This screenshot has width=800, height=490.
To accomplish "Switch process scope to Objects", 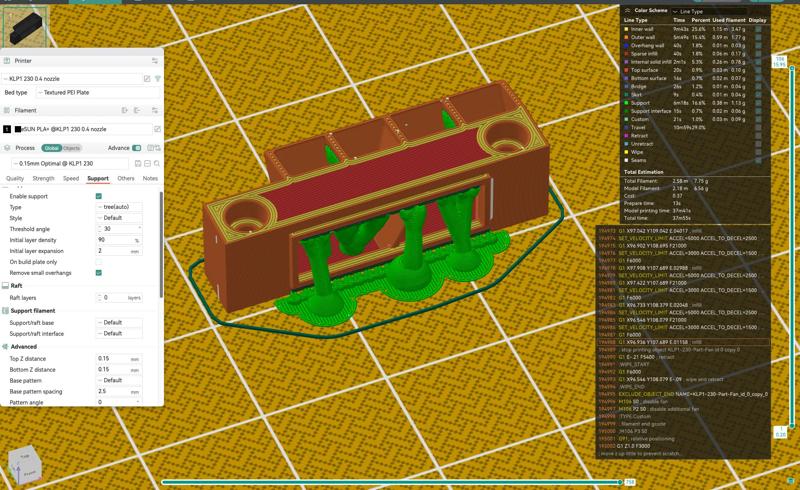I will coord(71,148).
